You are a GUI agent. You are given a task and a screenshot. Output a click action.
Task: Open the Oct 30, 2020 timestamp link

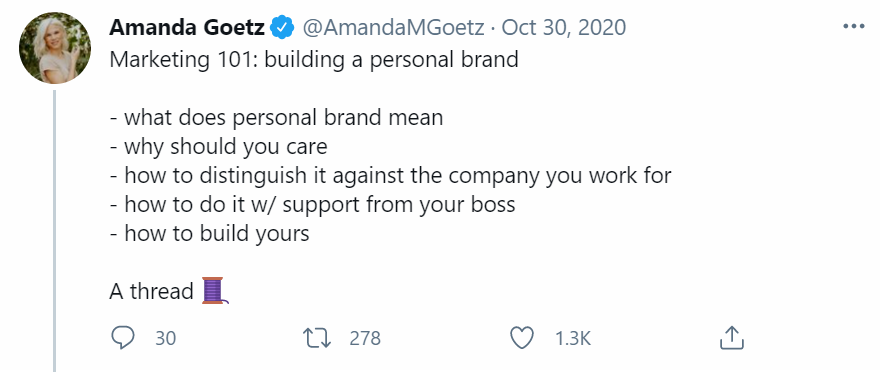point(563,27)
